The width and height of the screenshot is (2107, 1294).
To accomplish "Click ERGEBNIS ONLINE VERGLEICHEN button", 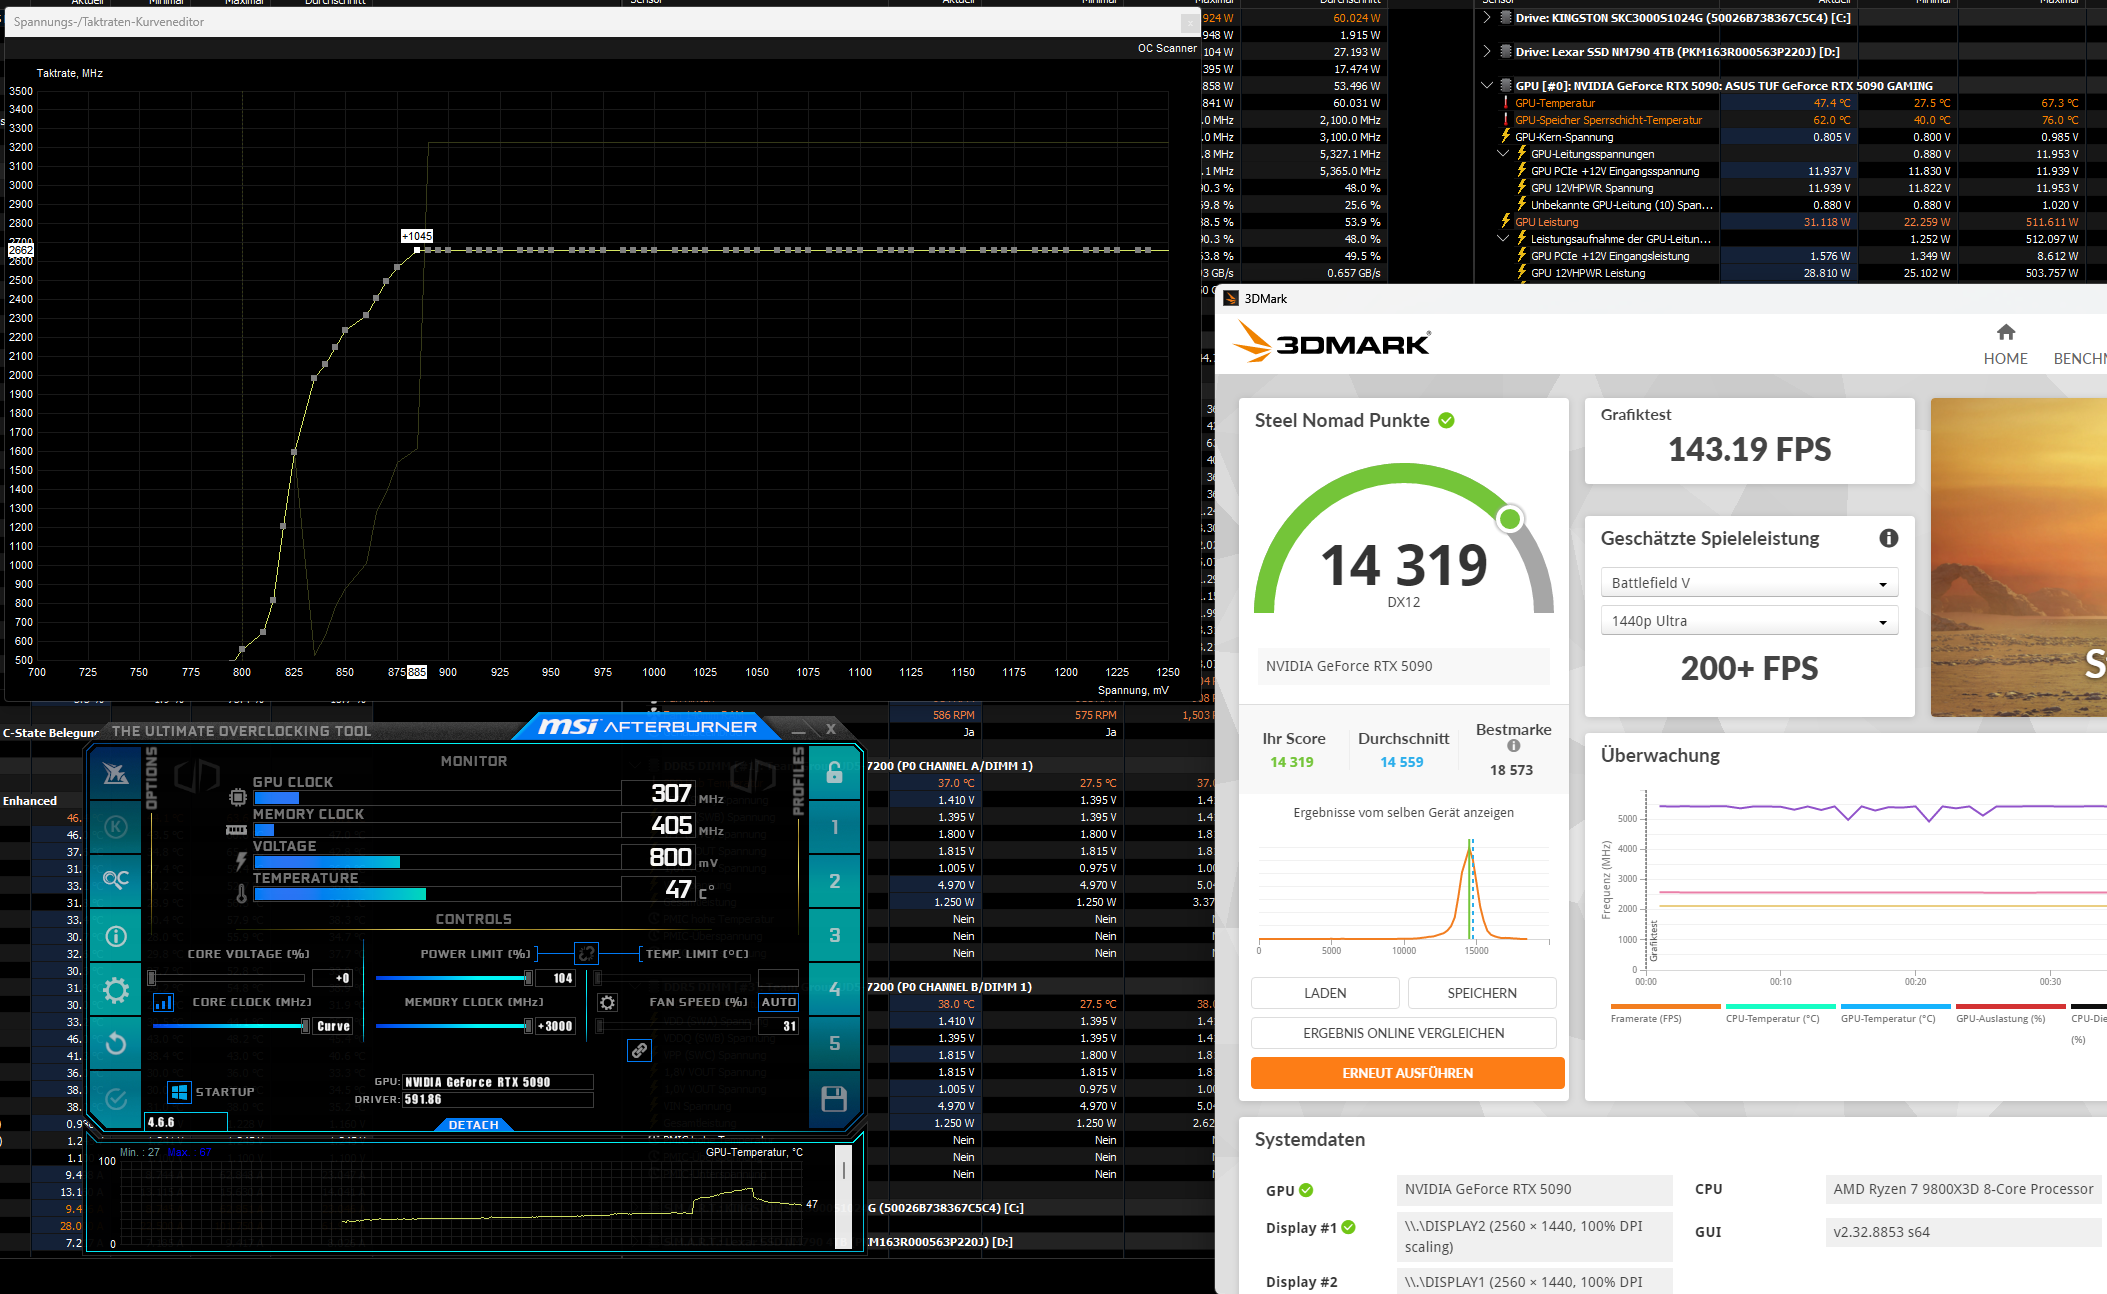I will click(1403, 1033).
